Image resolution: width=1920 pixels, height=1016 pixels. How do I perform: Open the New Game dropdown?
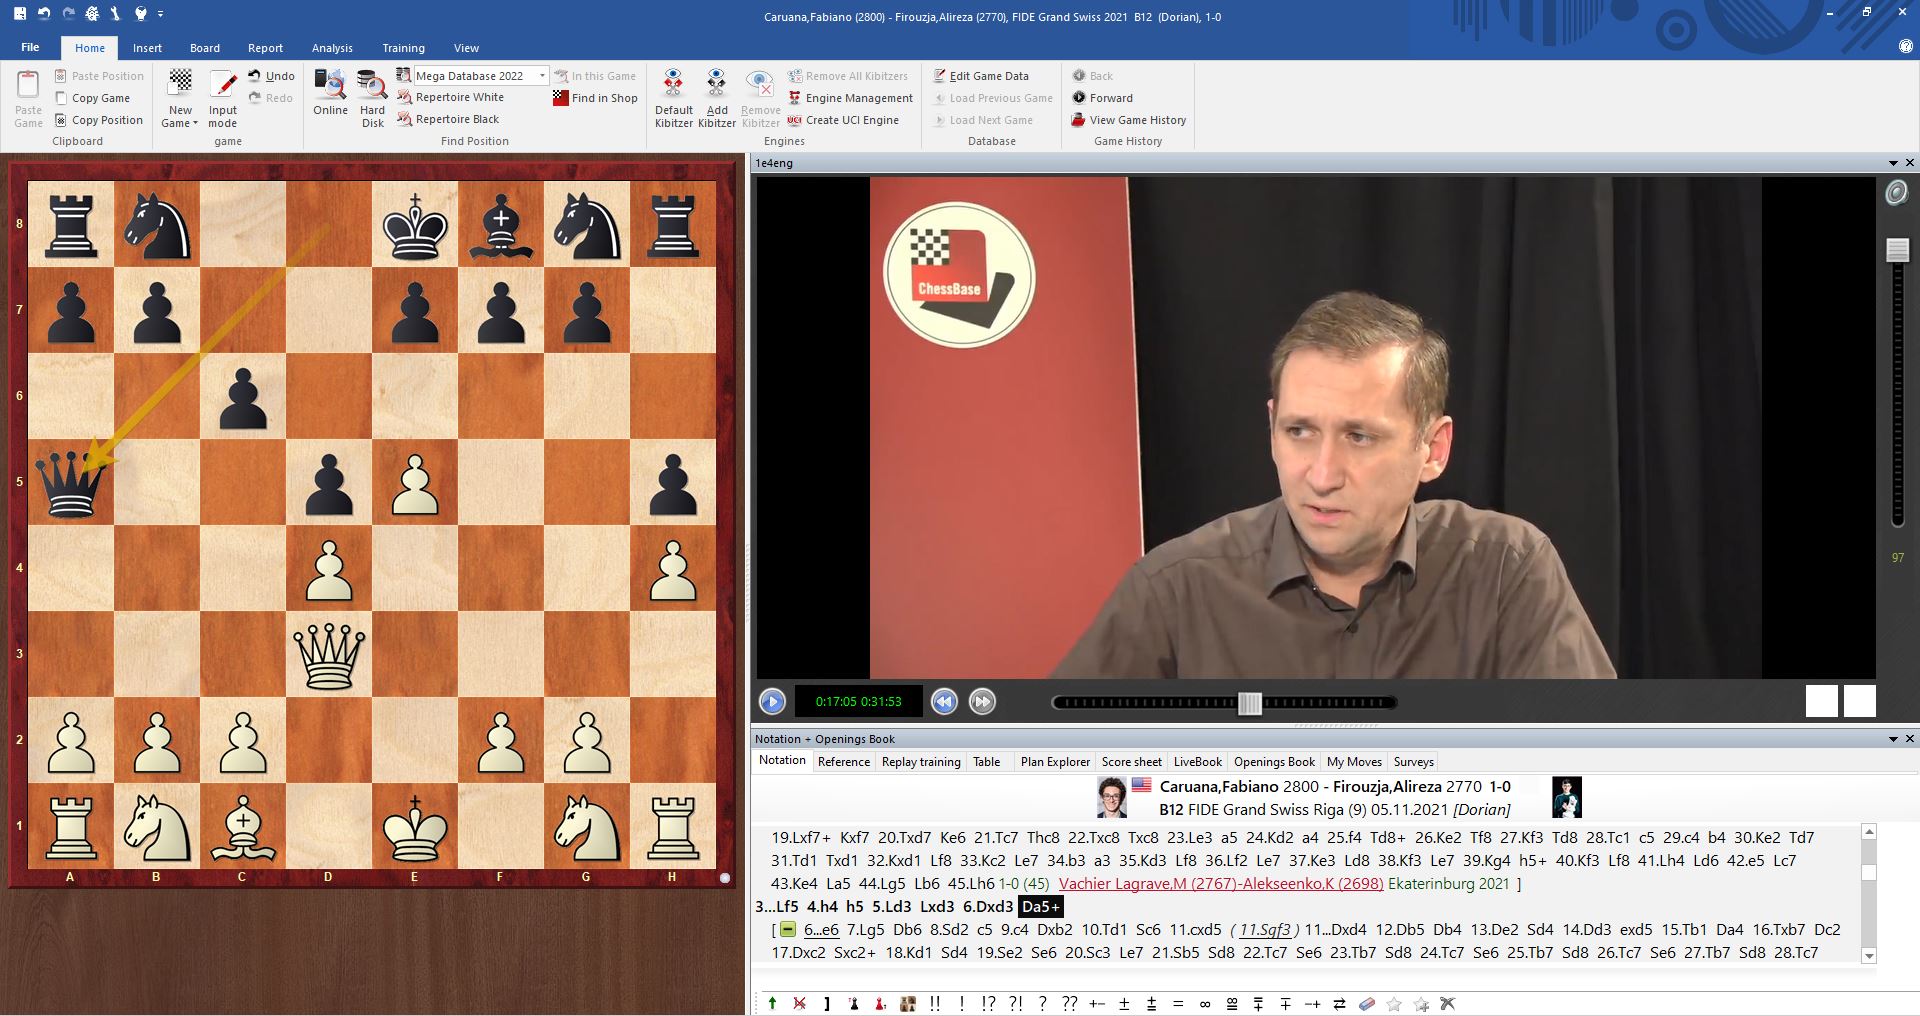(180, 99)
